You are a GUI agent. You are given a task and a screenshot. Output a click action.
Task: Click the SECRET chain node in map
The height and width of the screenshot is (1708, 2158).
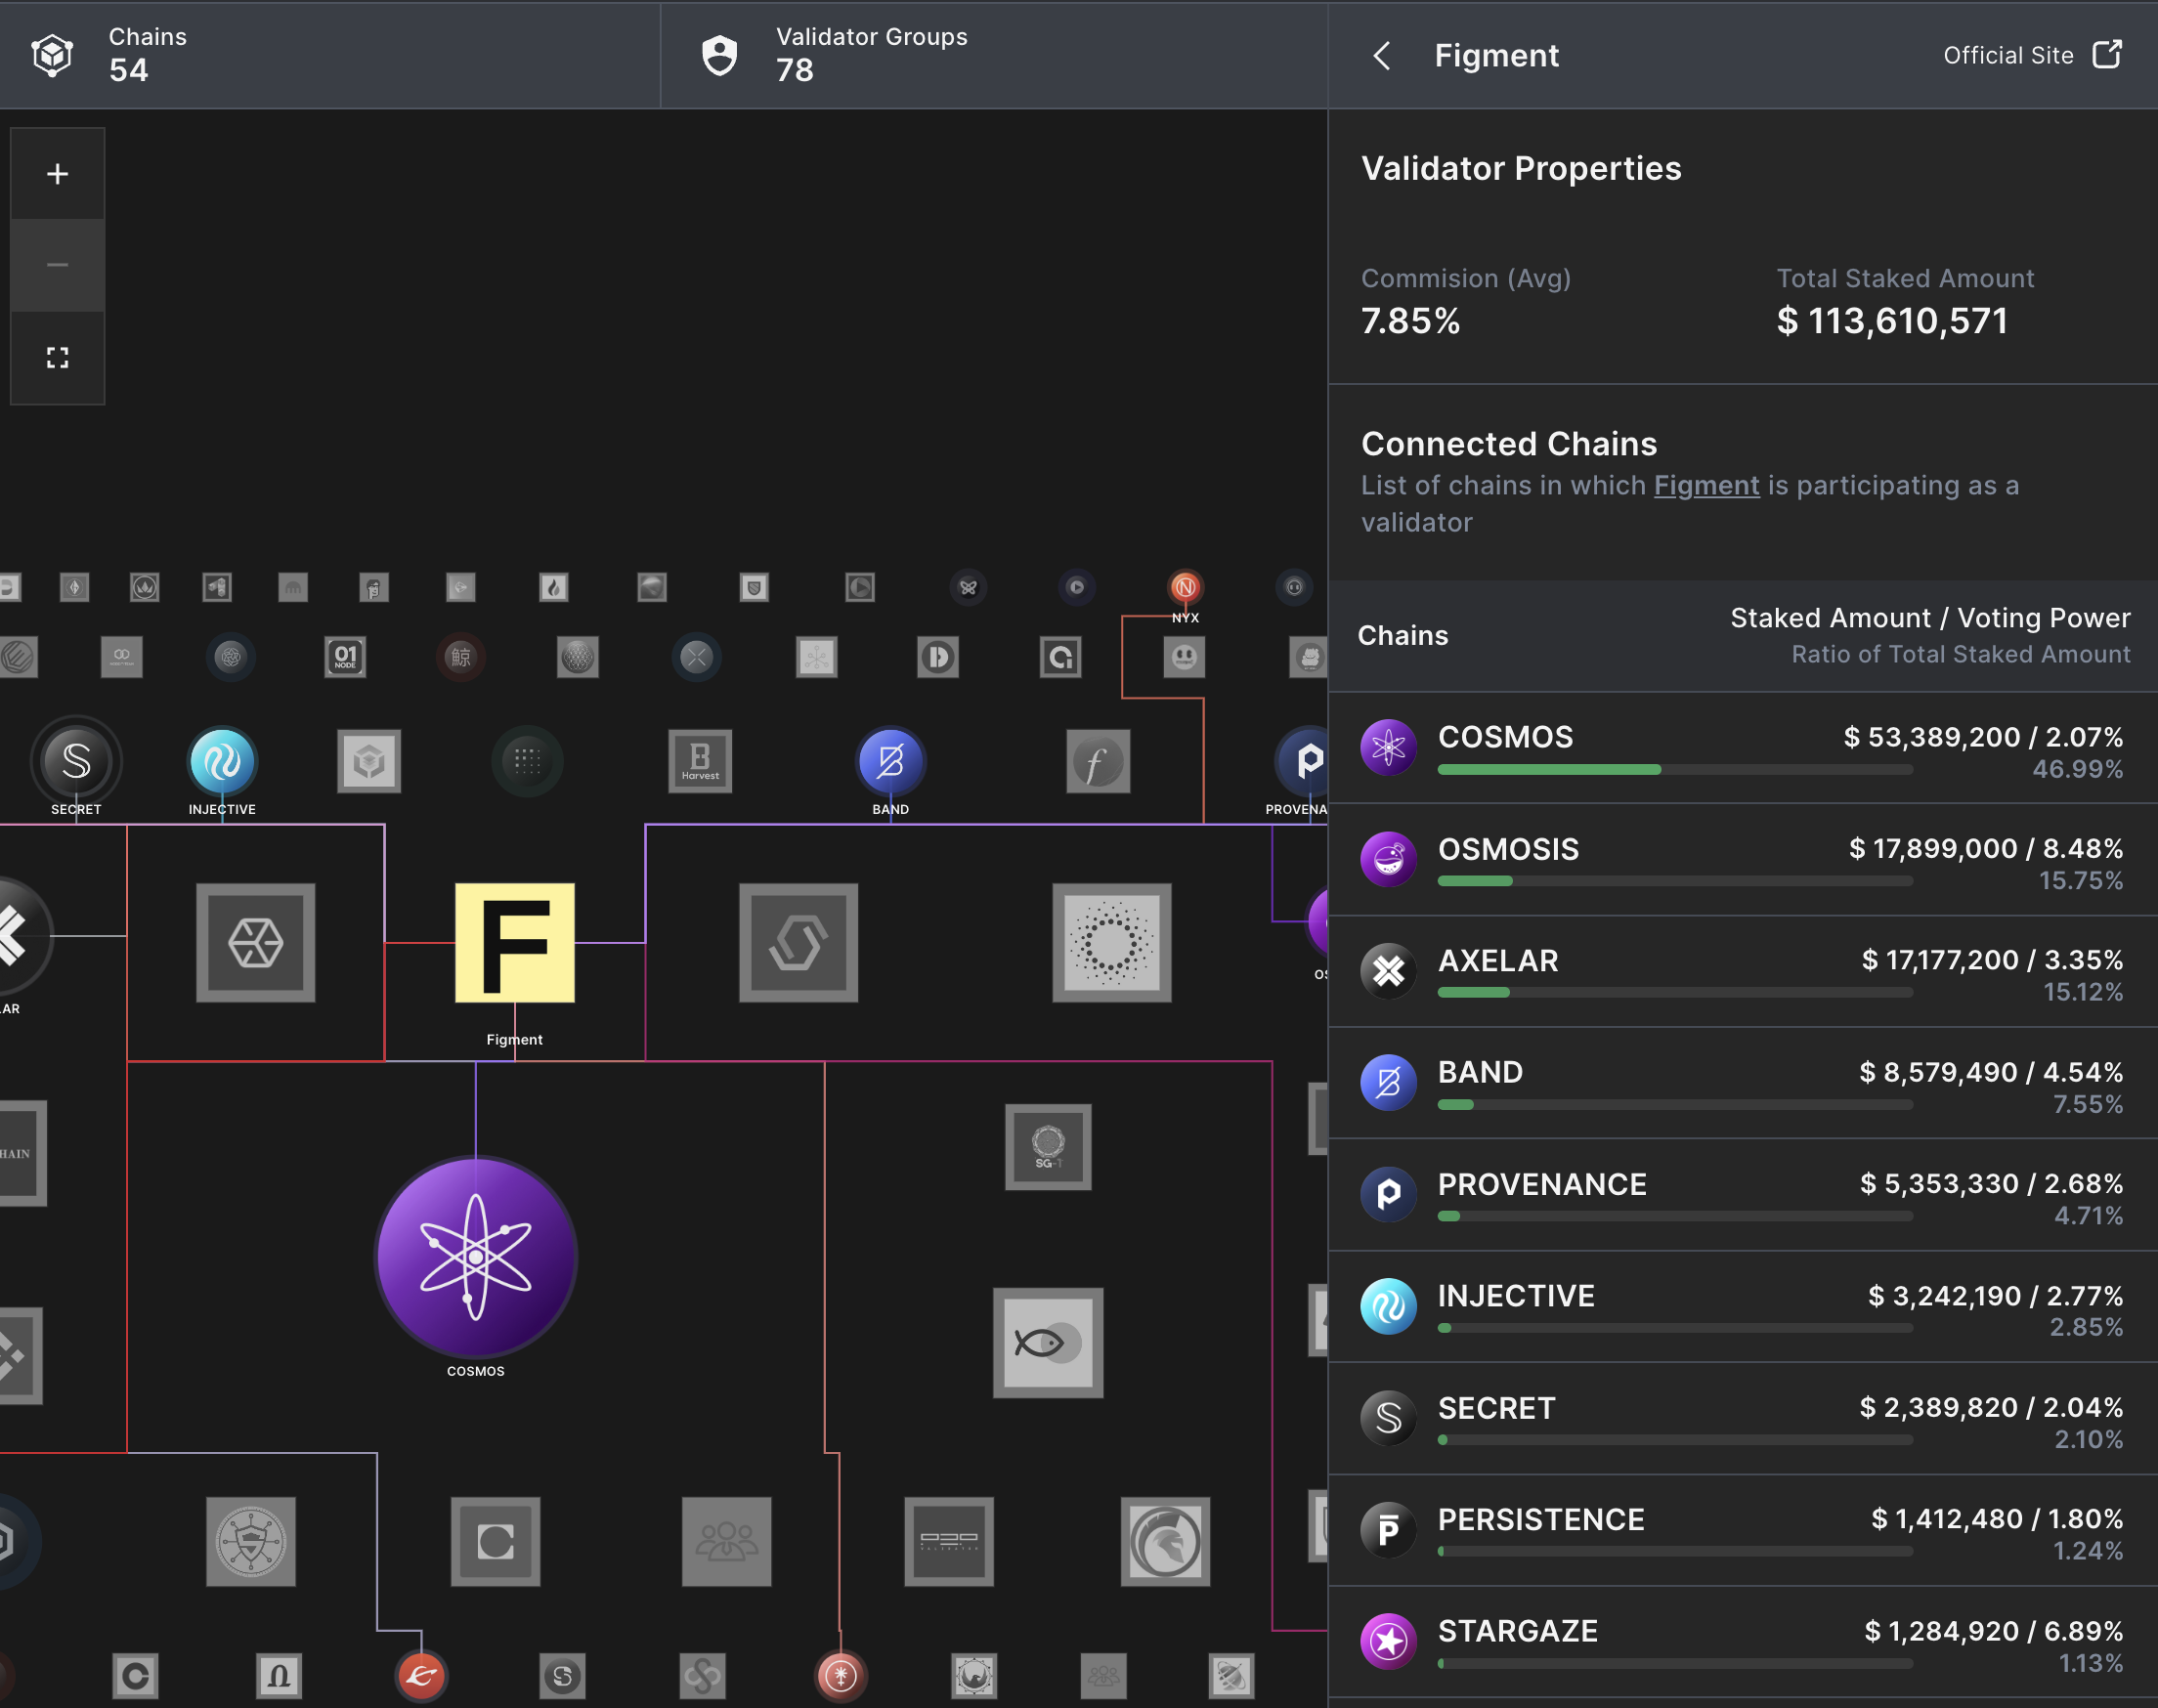(x=76, y=761)
